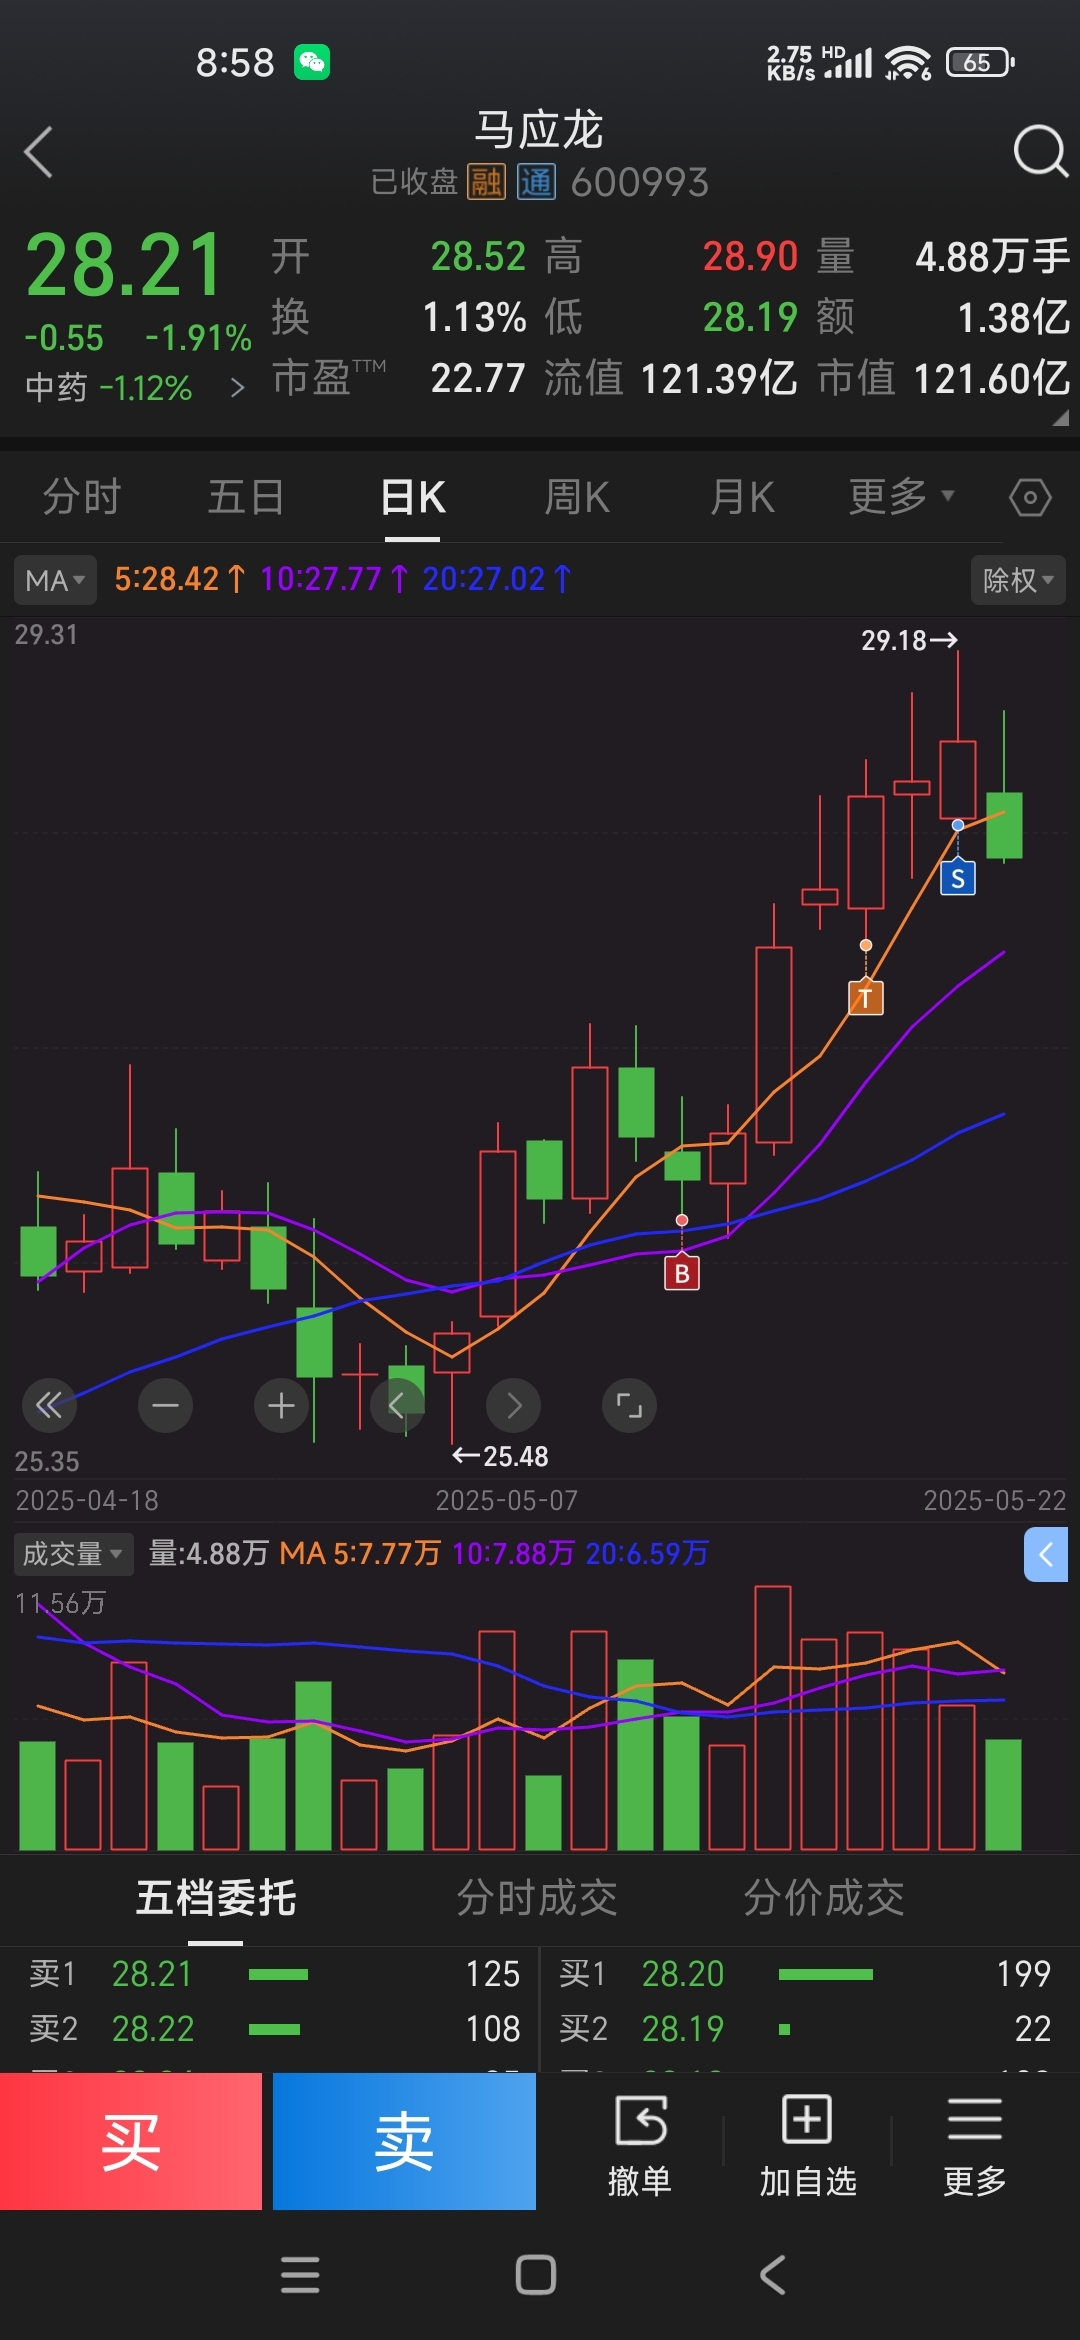Open 成交量 volume indicator dropdown

pos(73,1554)
